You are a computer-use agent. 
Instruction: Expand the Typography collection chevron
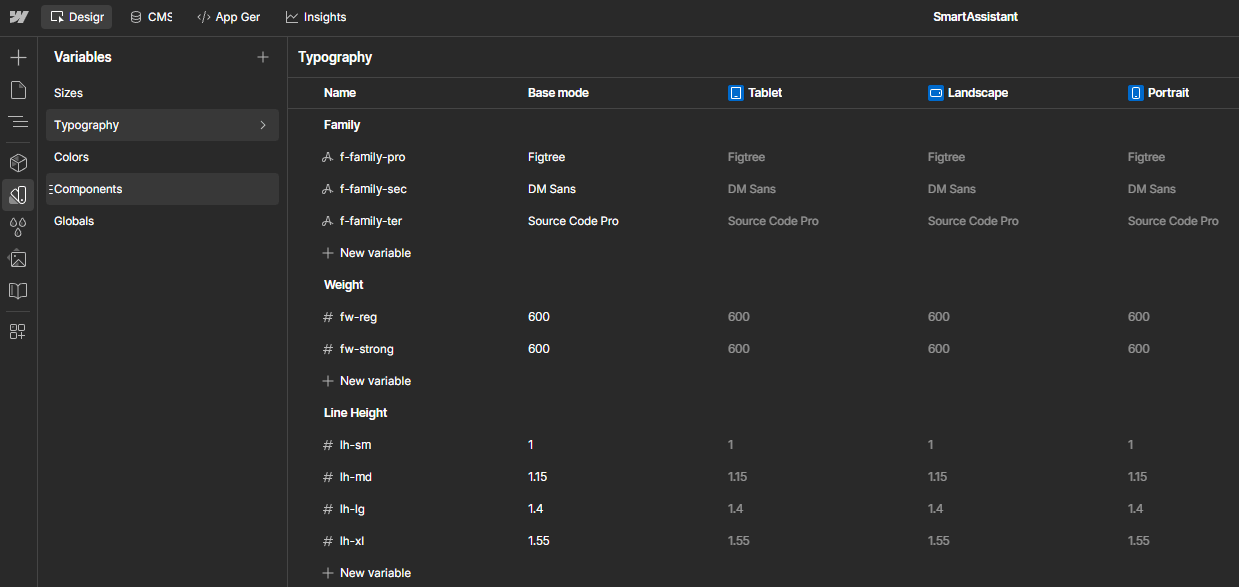point(263,125)
